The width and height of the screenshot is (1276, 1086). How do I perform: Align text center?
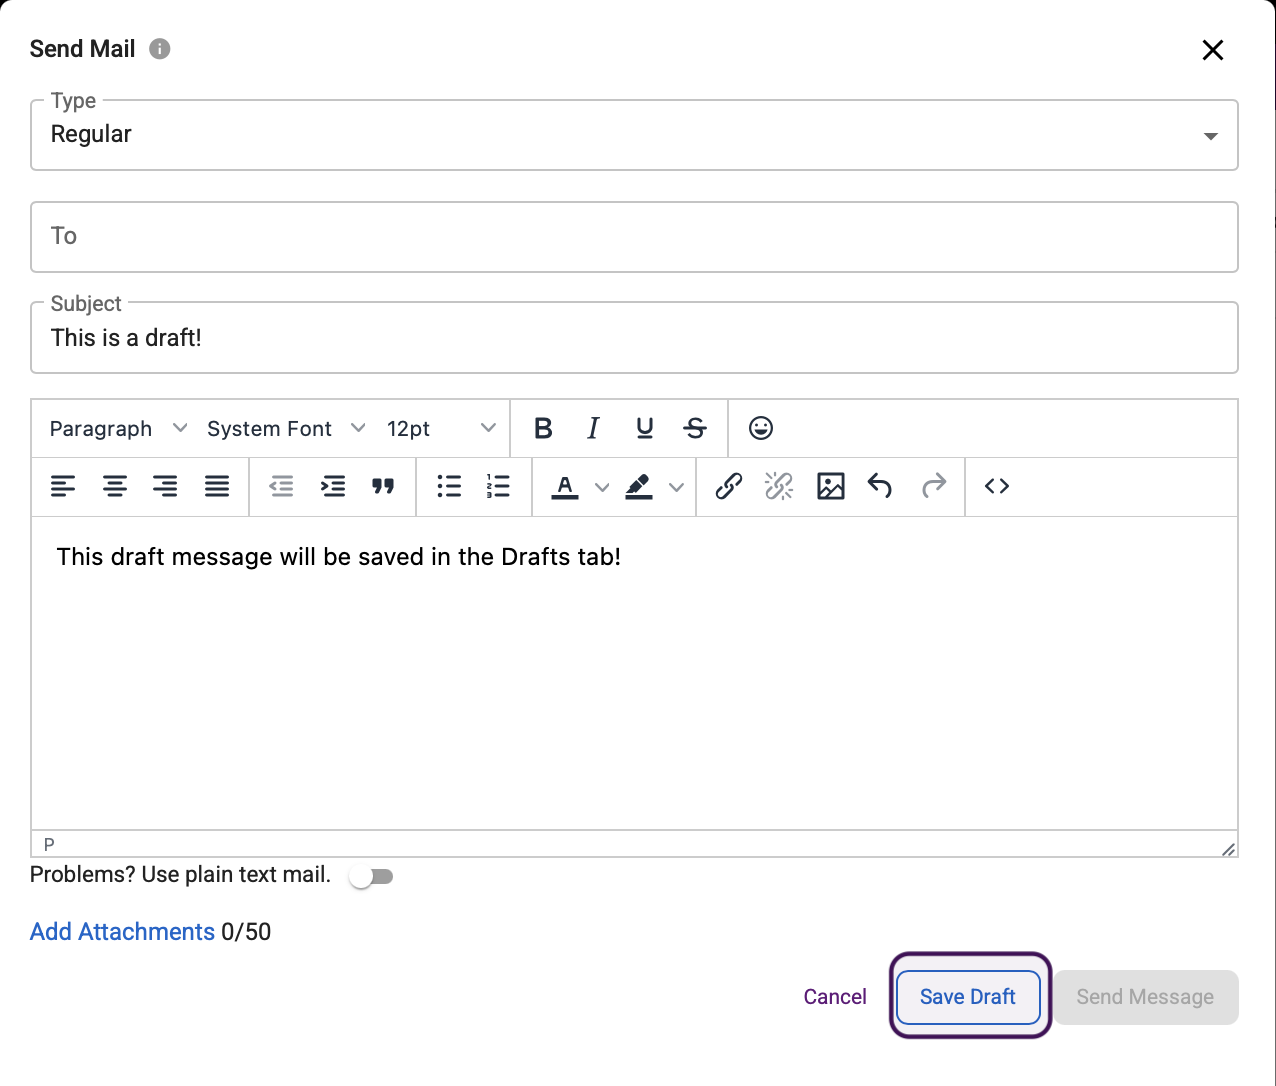115,487
